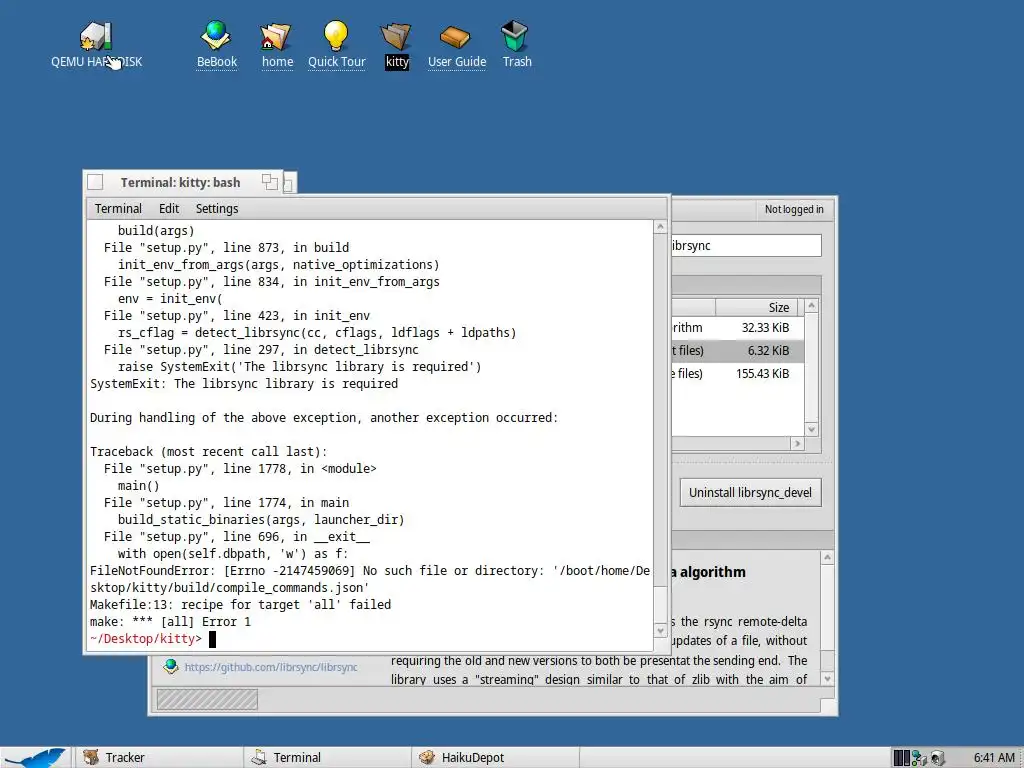Open the Edit menu in Terminal
1024x768 pixels.
168,208
